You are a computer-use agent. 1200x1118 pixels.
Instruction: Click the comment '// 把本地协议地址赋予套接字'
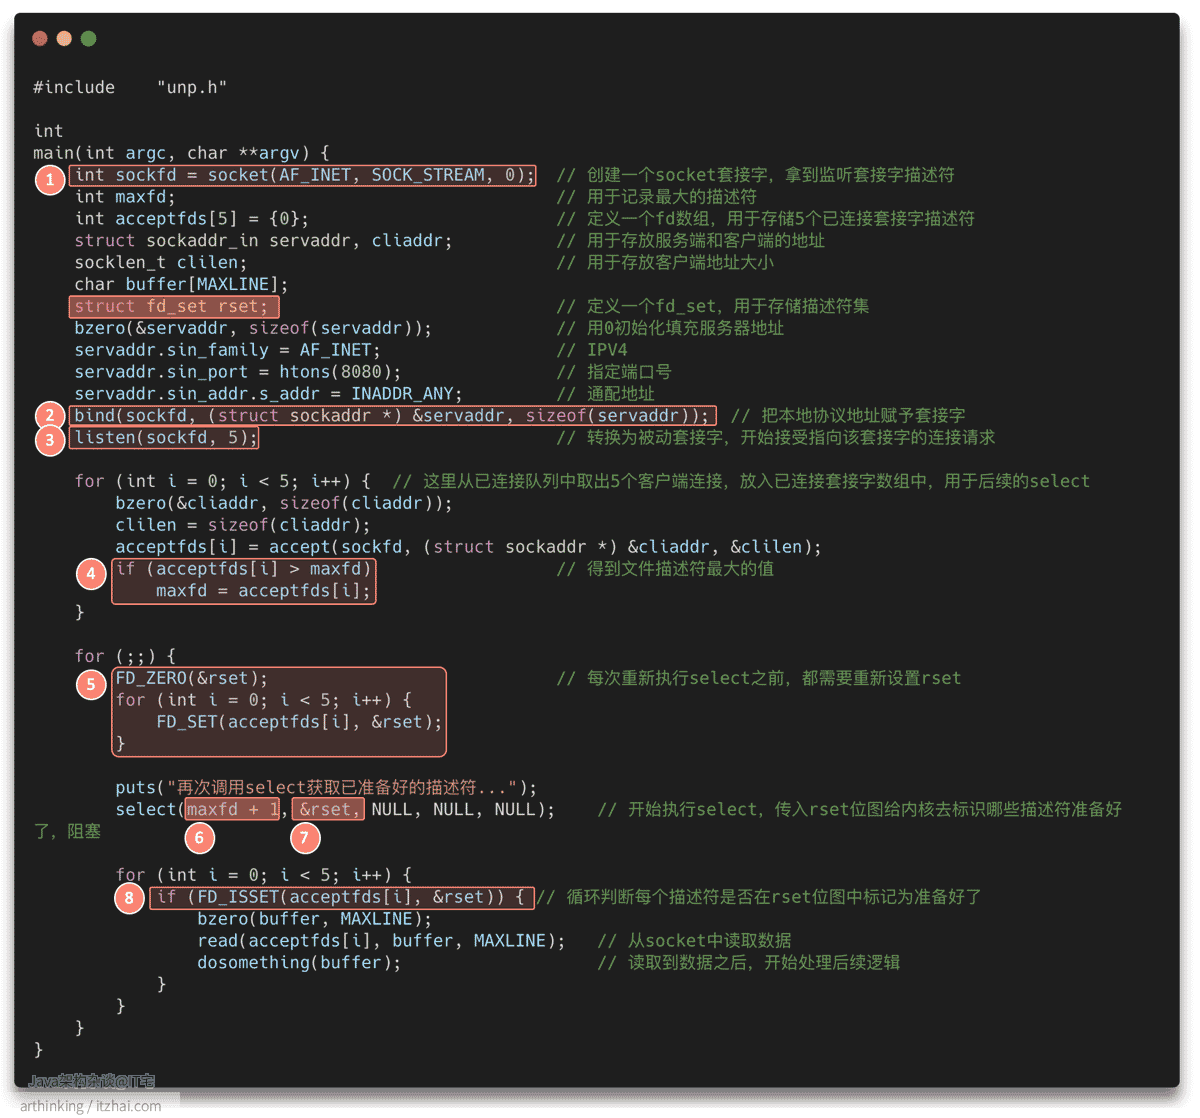848,416
